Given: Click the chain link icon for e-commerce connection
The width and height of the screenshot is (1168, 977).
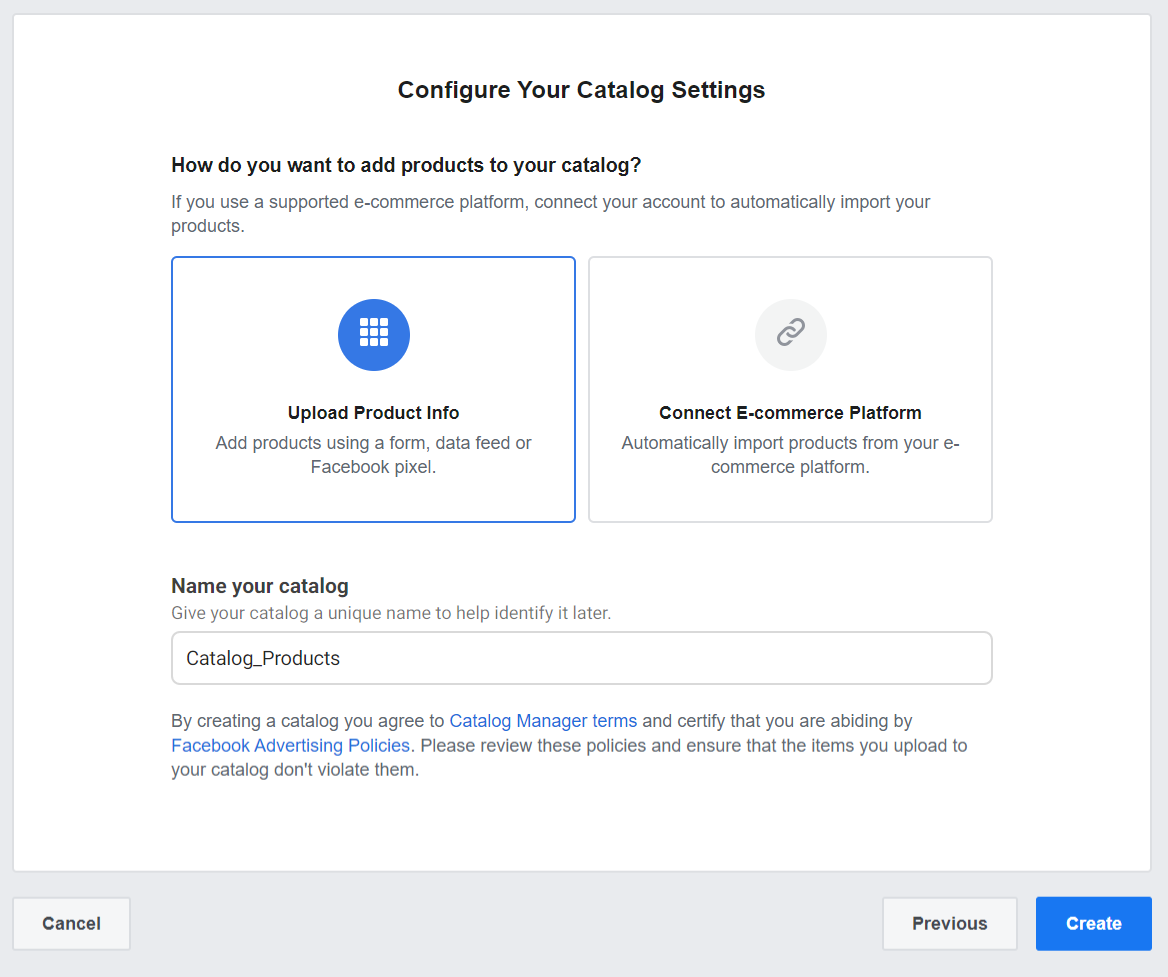Looking at the screenshot, I should [x=790, y=334].
